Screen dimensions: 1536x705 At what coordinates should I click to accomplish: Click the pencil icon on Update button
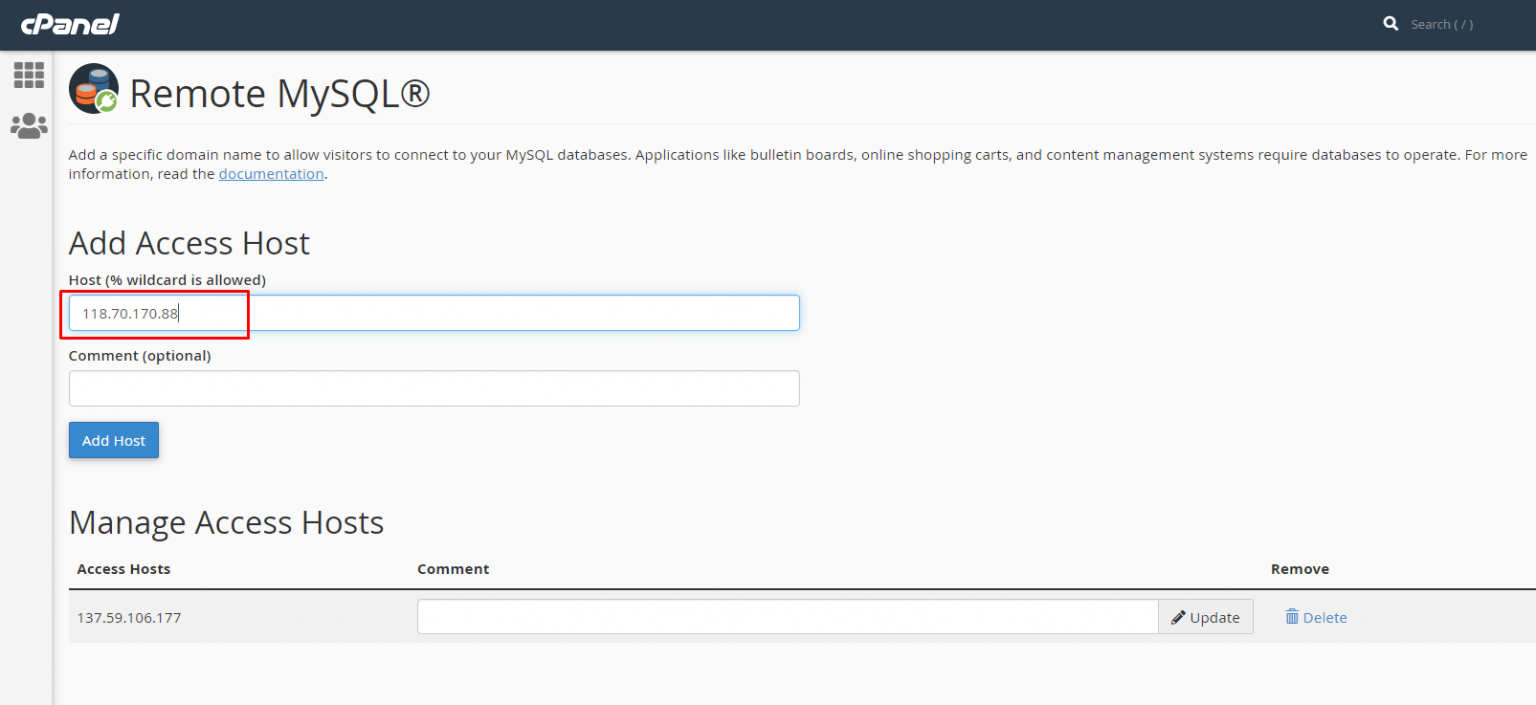[x=1180, y=617]
